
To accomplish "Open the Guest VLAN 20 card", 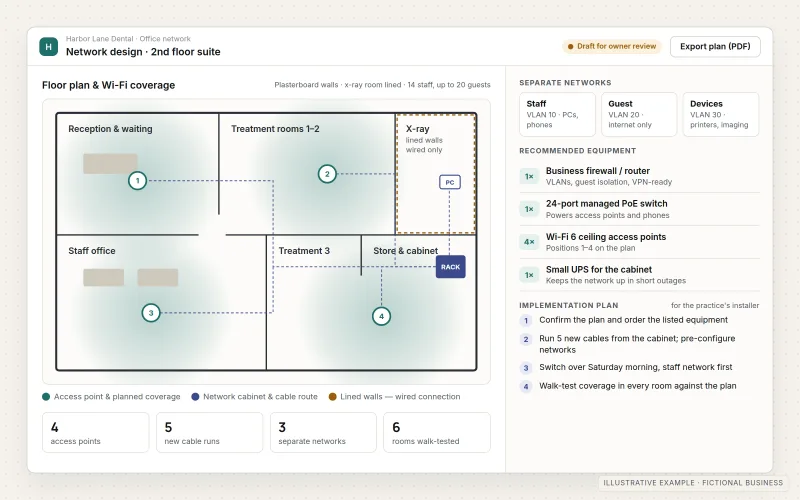I will (x=639, y=114).
